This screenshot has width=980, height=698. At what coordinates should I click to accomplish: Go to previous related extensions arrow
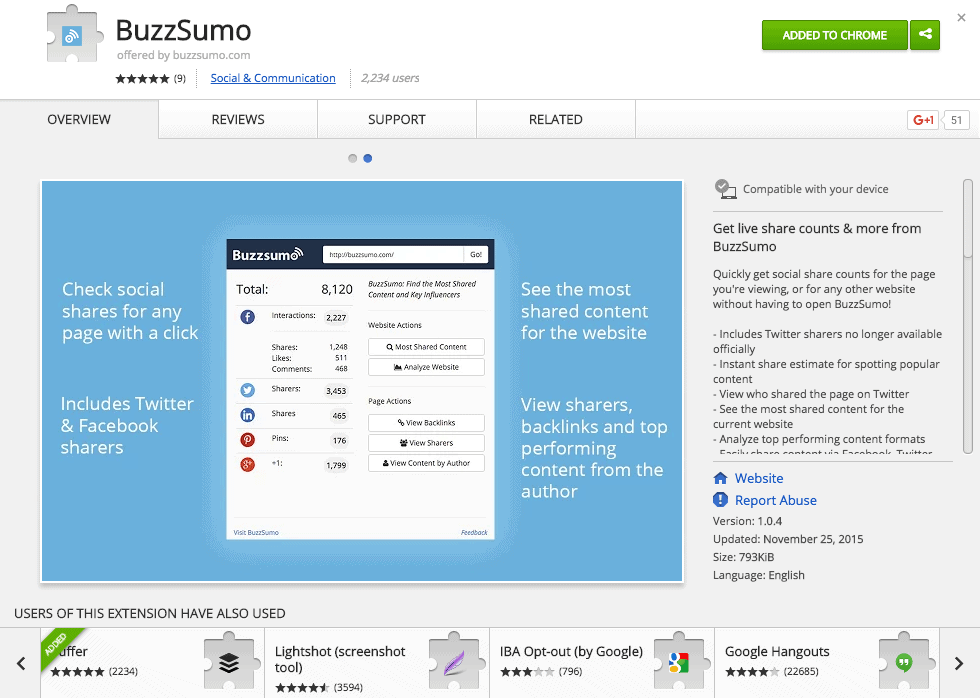point(21,663)
